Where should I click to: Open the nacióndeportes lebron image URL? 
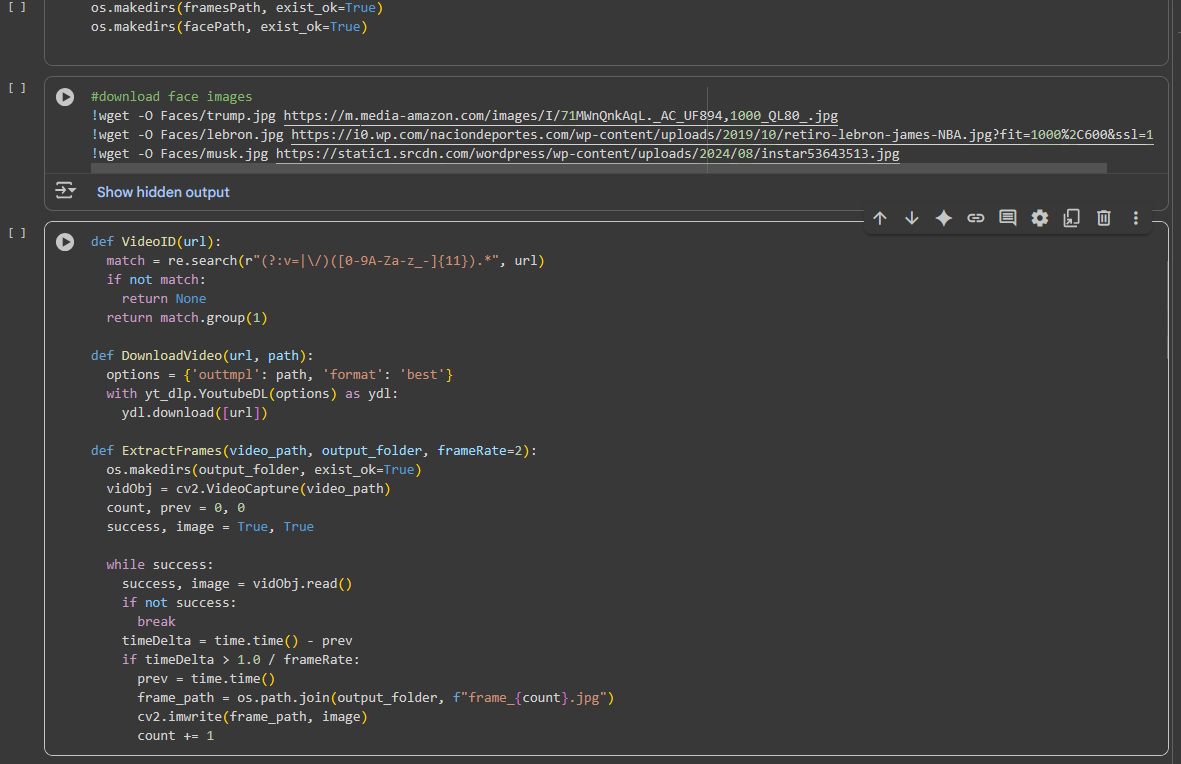722,135
